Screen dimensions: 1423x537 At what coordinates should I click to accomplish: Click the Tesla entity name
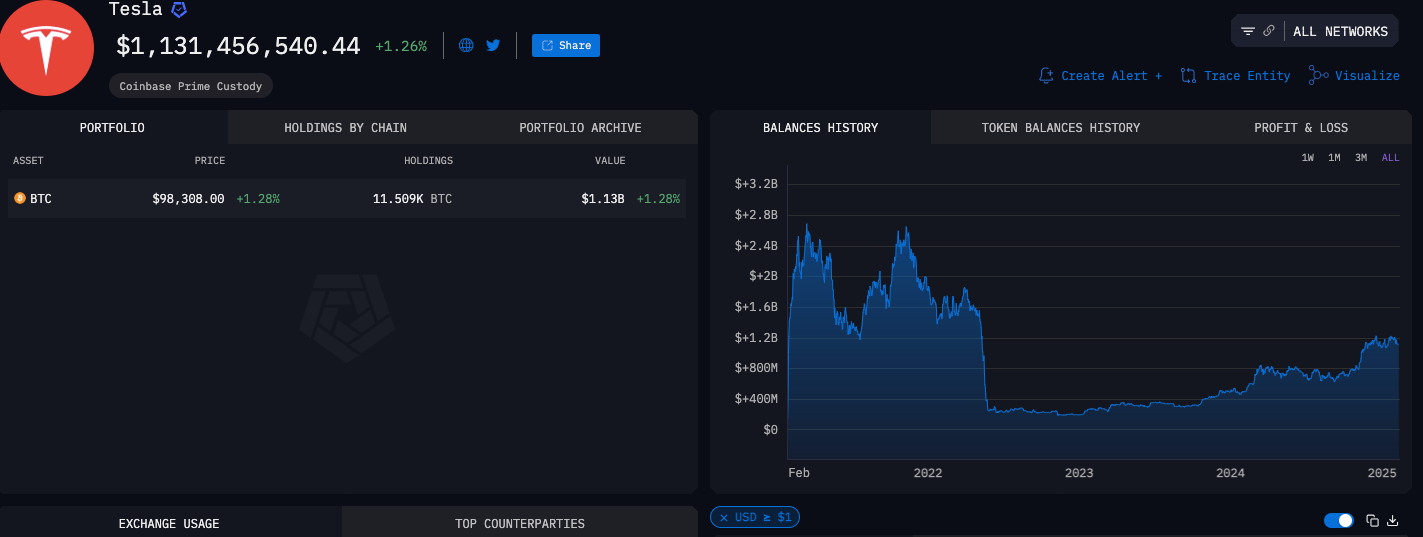click(135, 10)
